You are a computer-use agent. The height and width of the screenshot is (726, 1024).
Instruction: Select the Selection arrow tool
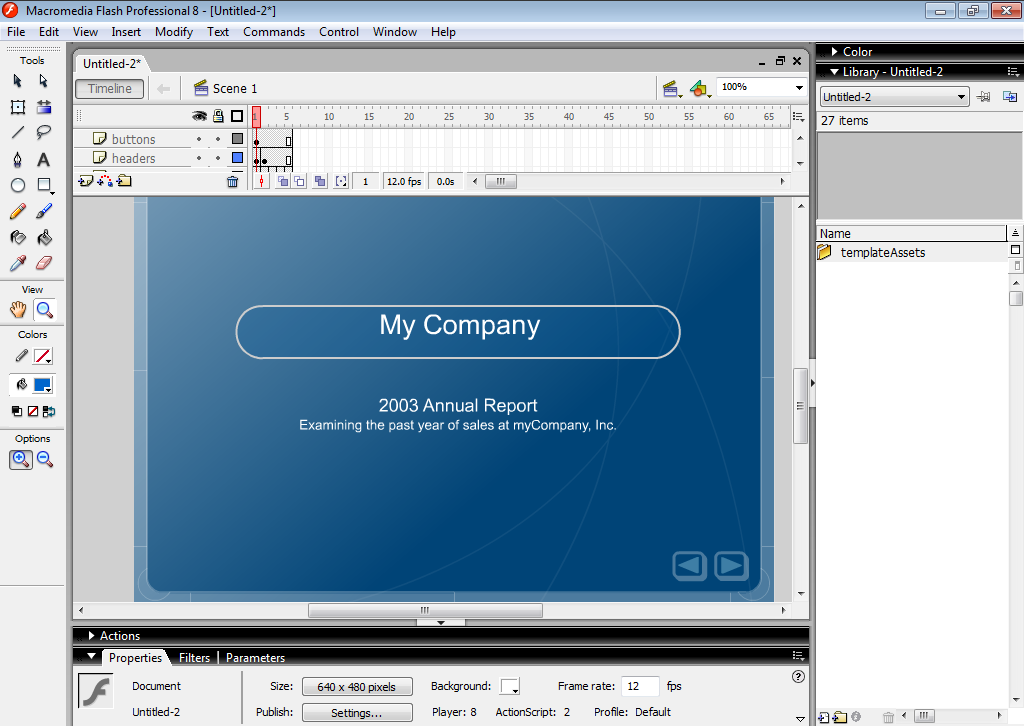point(18,81)
